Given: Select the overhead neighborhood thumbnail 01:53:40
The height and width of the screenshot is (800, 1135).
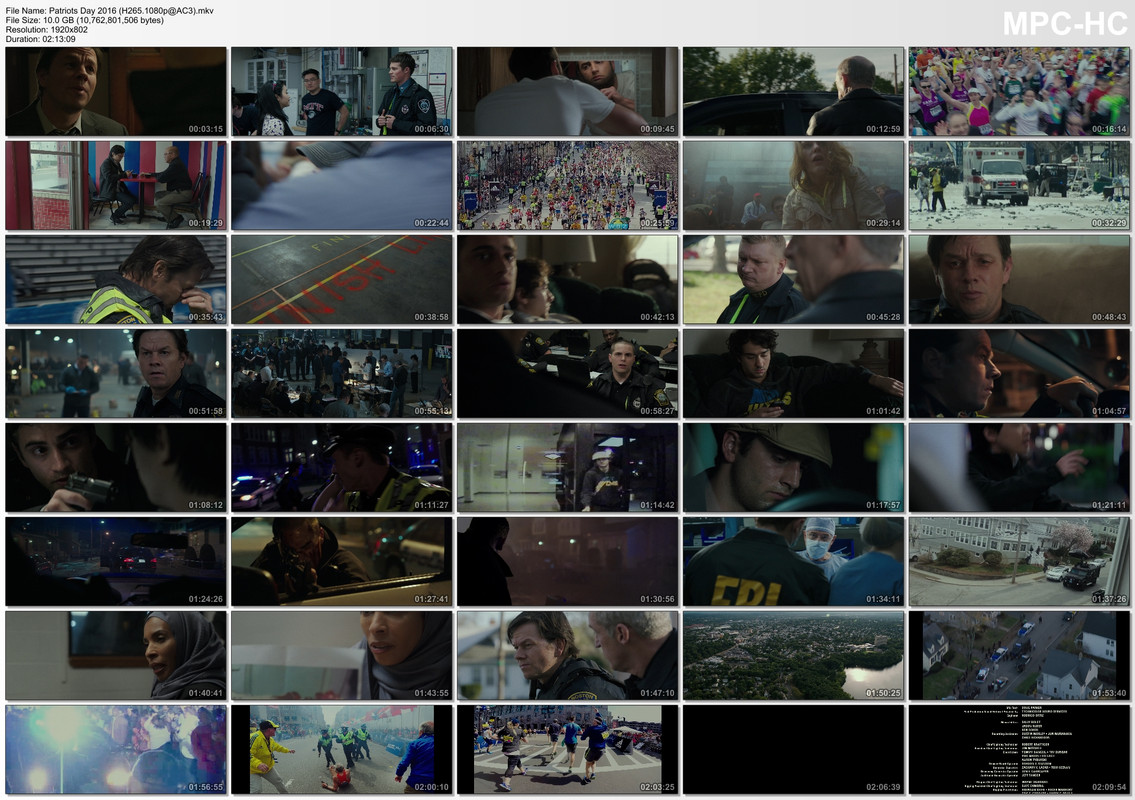Looking at the screenshot, I should coord(1019,655).
